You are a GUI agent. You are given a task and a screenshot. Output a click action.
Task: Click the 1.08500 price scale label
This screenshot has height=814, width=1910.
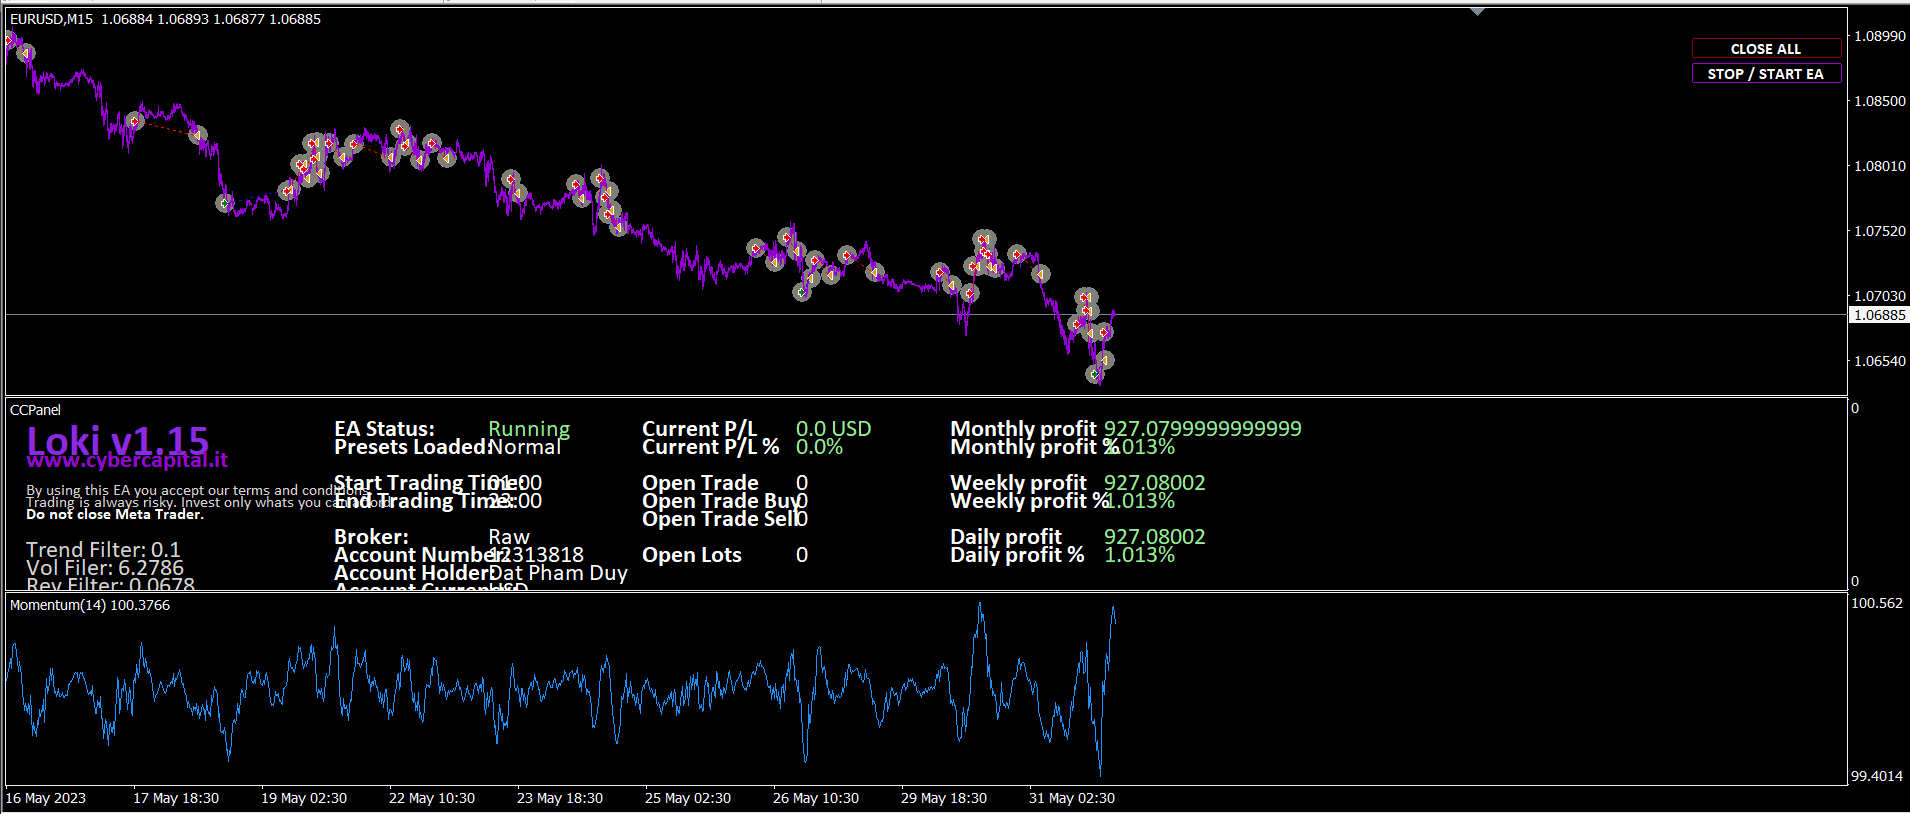click(1879, 101)
